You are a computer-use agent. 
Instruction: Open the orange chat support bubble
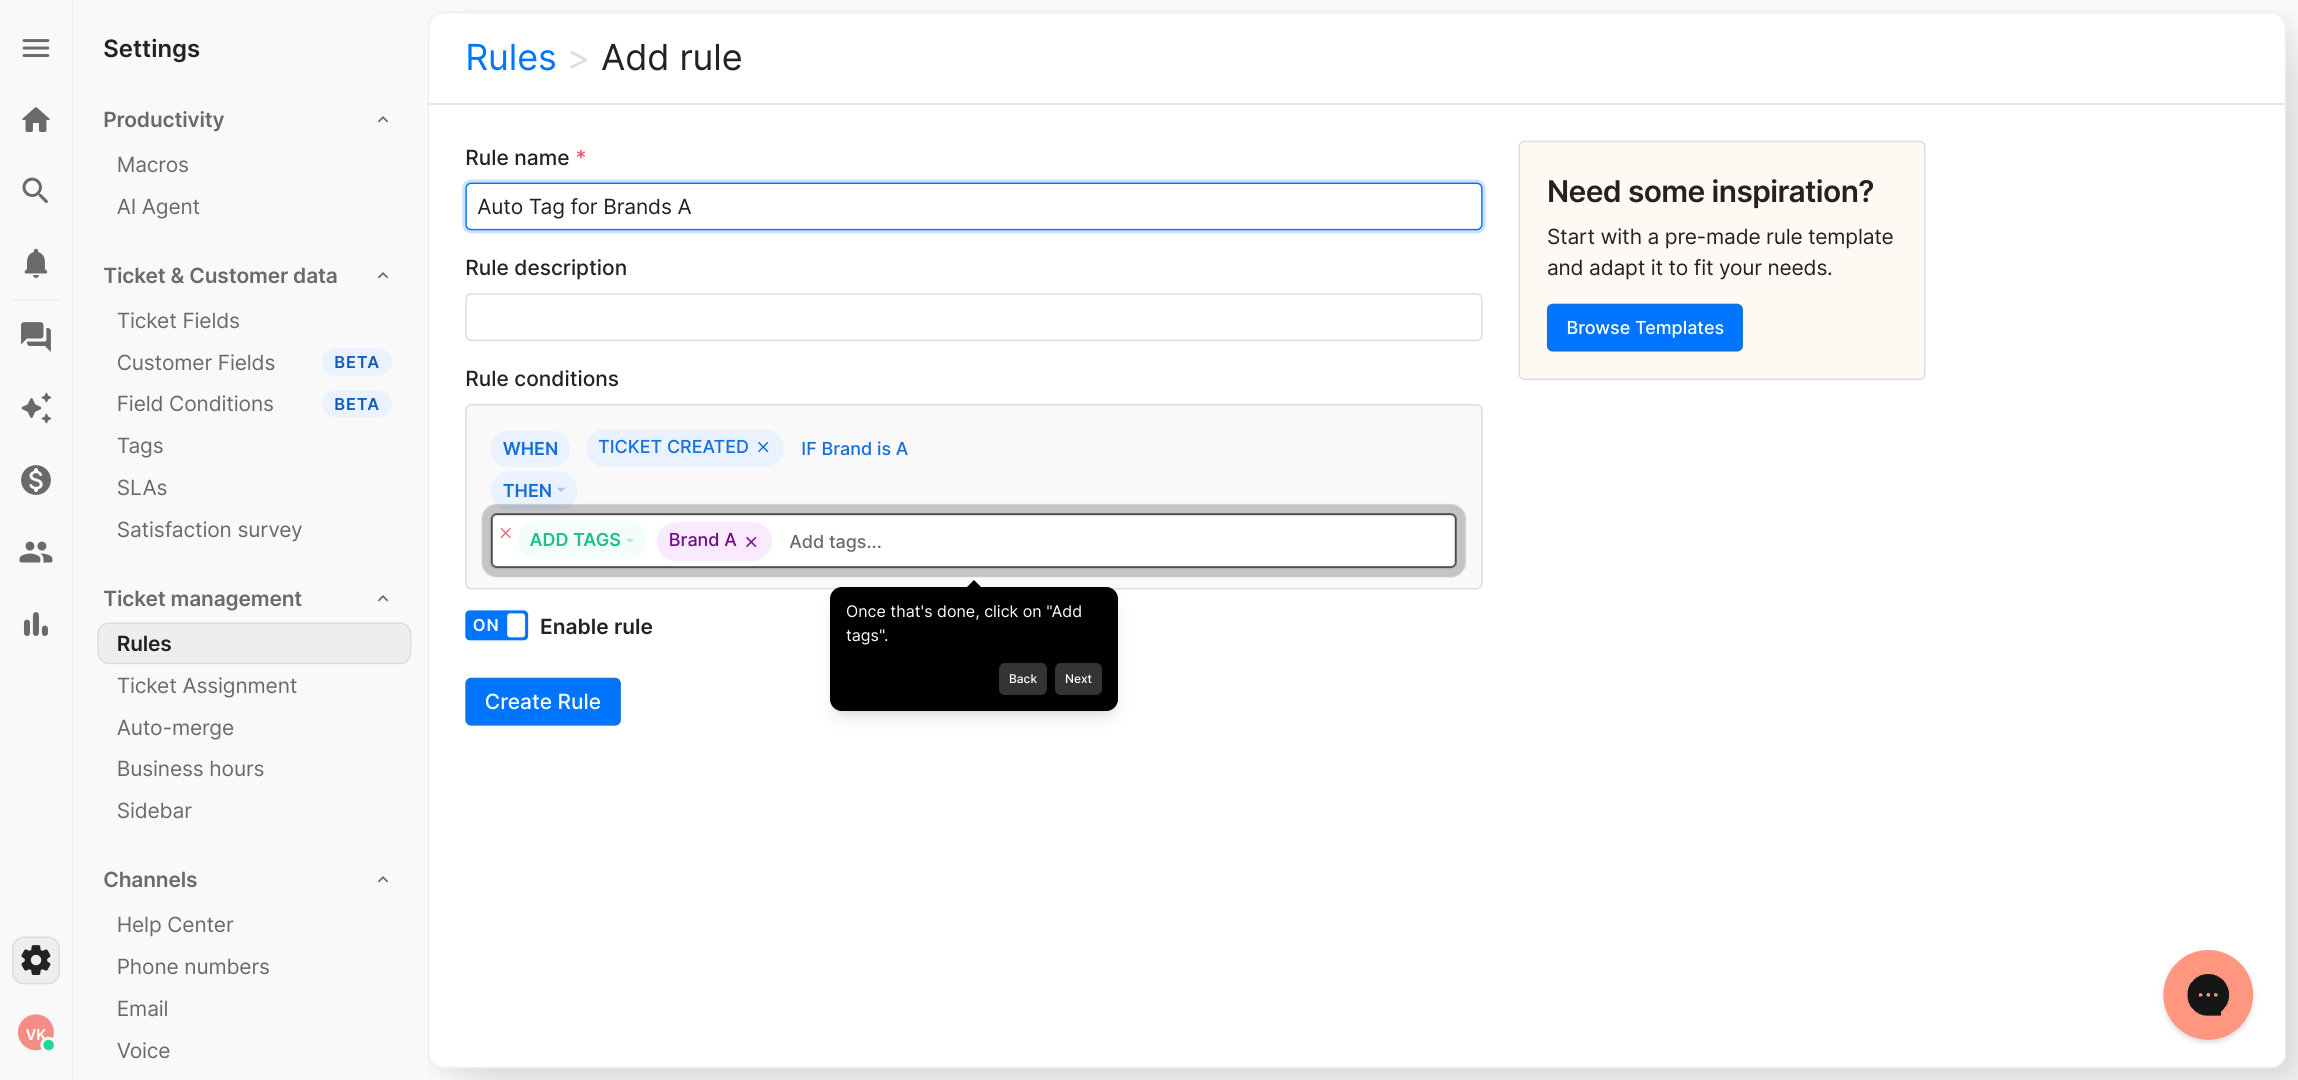click(x=2207, y=995)
